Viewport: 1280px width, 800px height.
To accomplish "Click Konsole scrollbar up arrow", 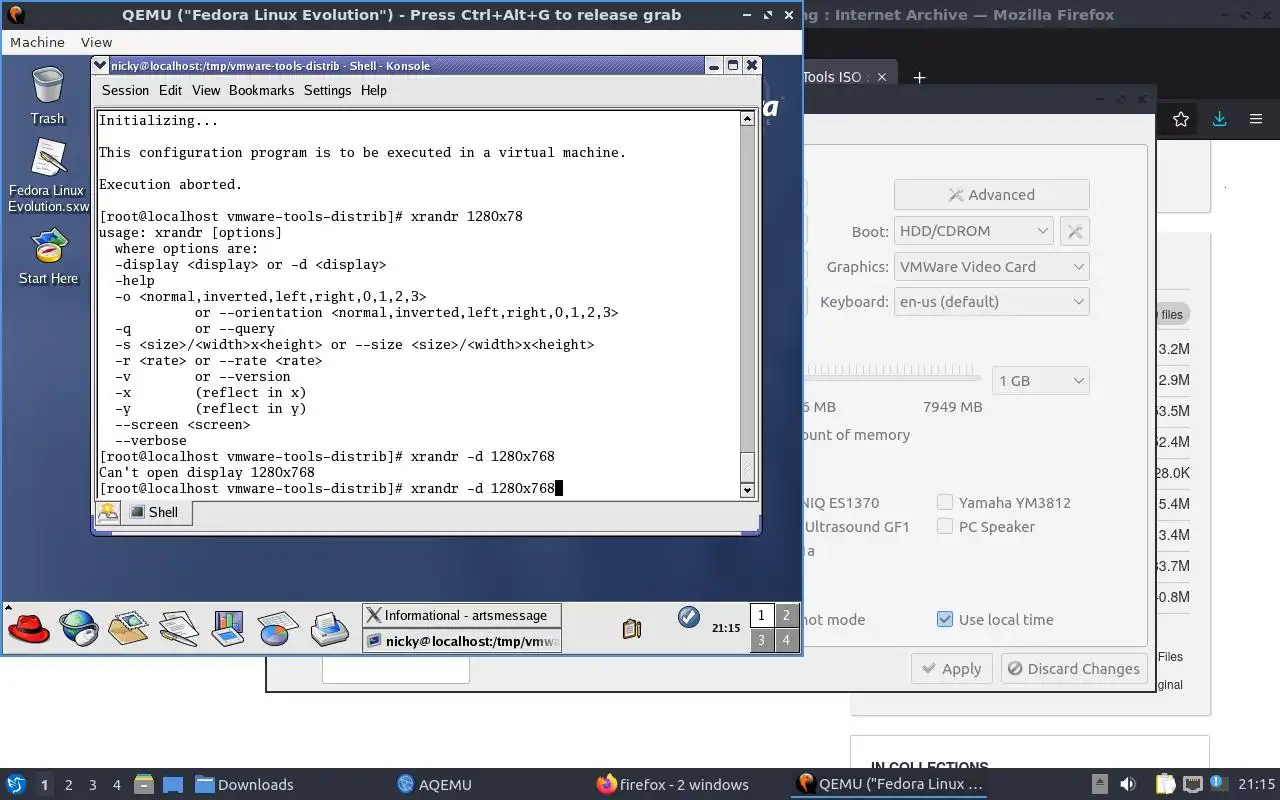I will [747, 119].
